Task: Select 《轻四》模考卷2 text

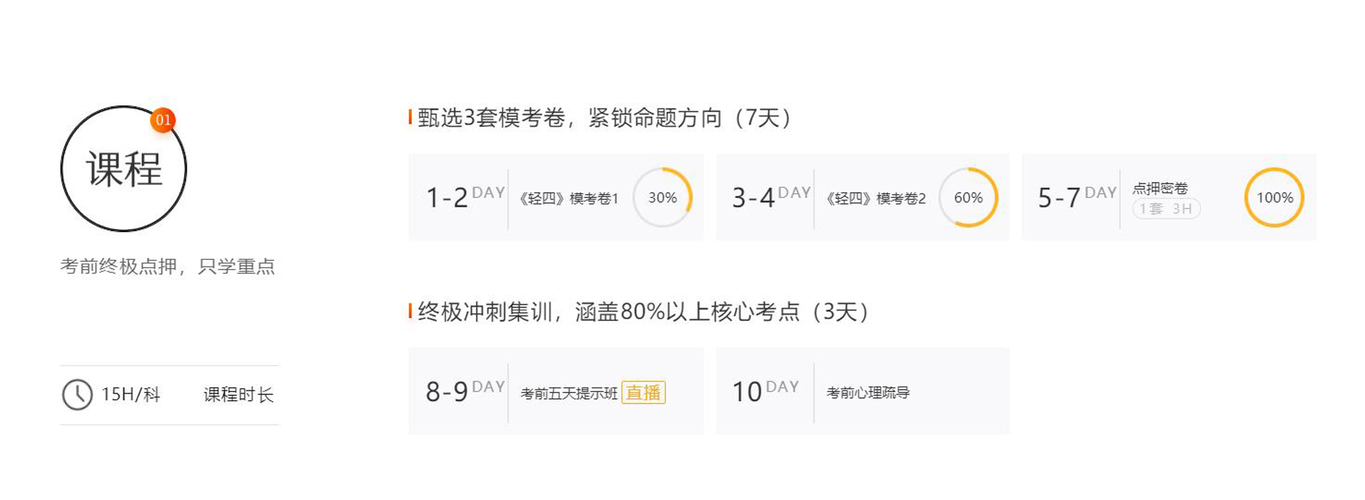Action: 876,198
